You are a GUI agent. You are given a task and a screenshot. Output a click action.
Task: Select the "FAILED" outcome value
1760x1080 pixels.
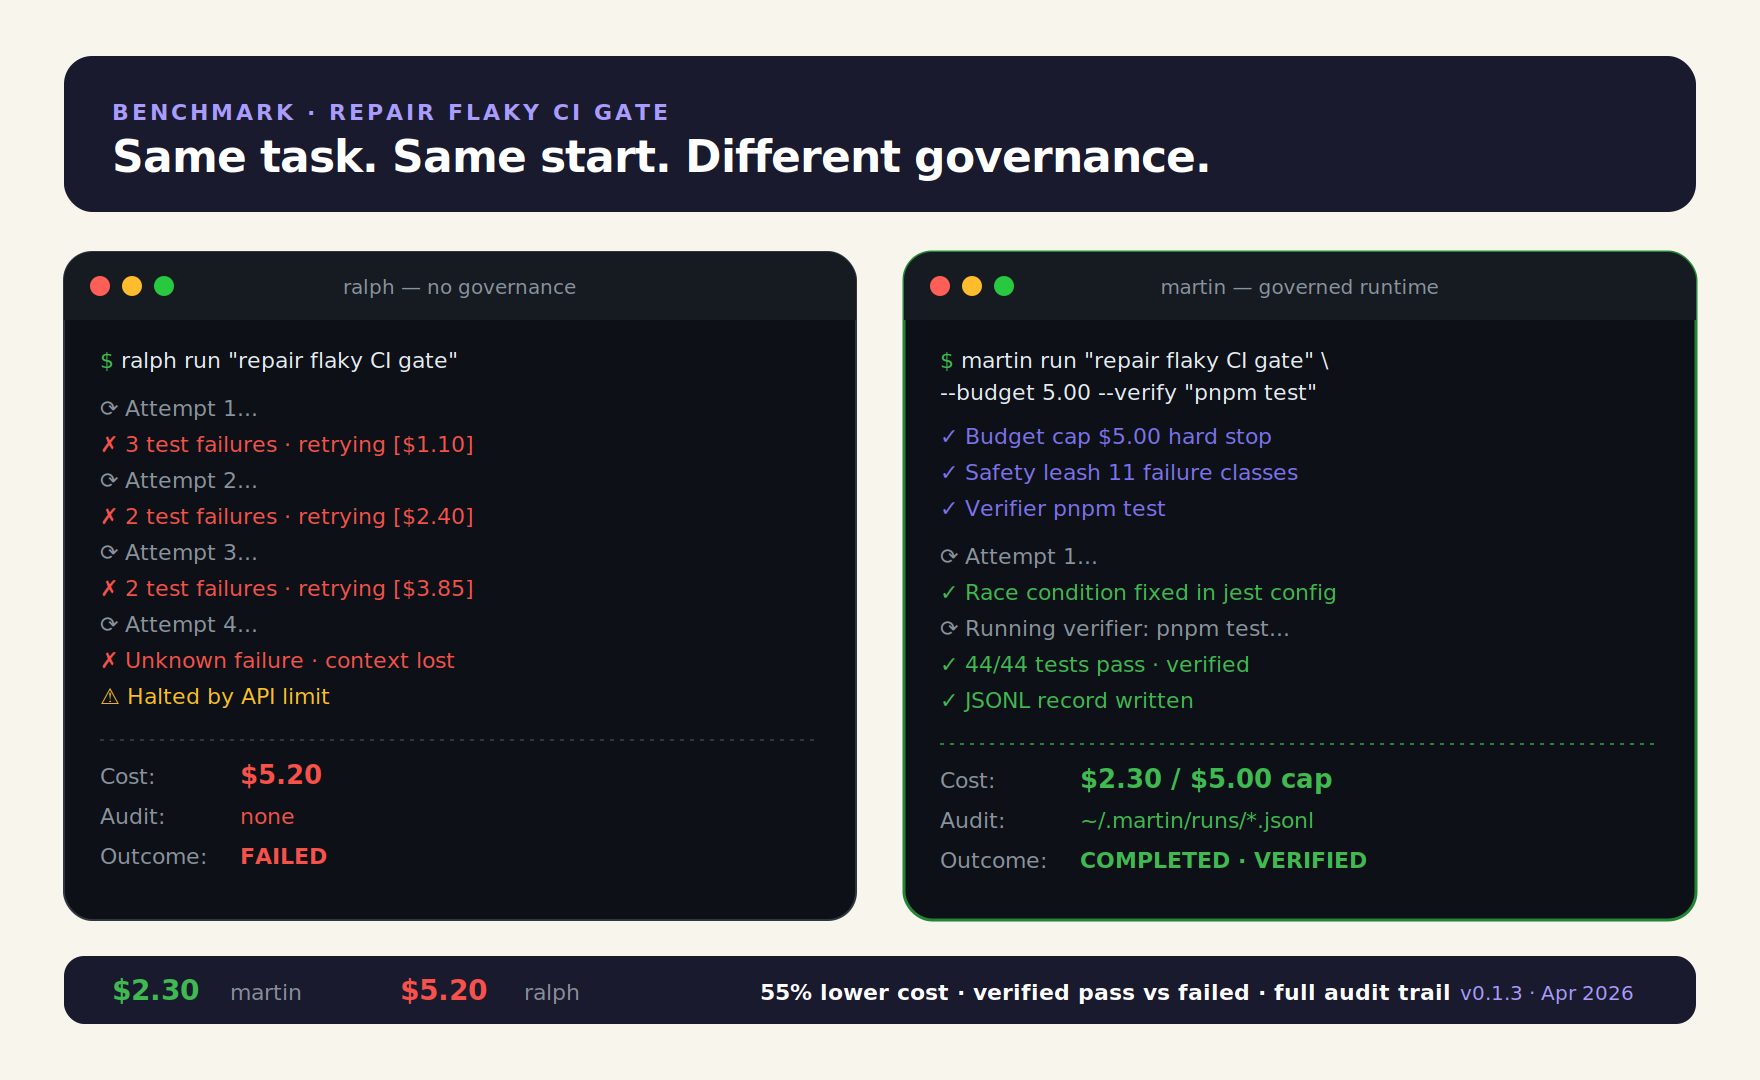pos(284,856)
